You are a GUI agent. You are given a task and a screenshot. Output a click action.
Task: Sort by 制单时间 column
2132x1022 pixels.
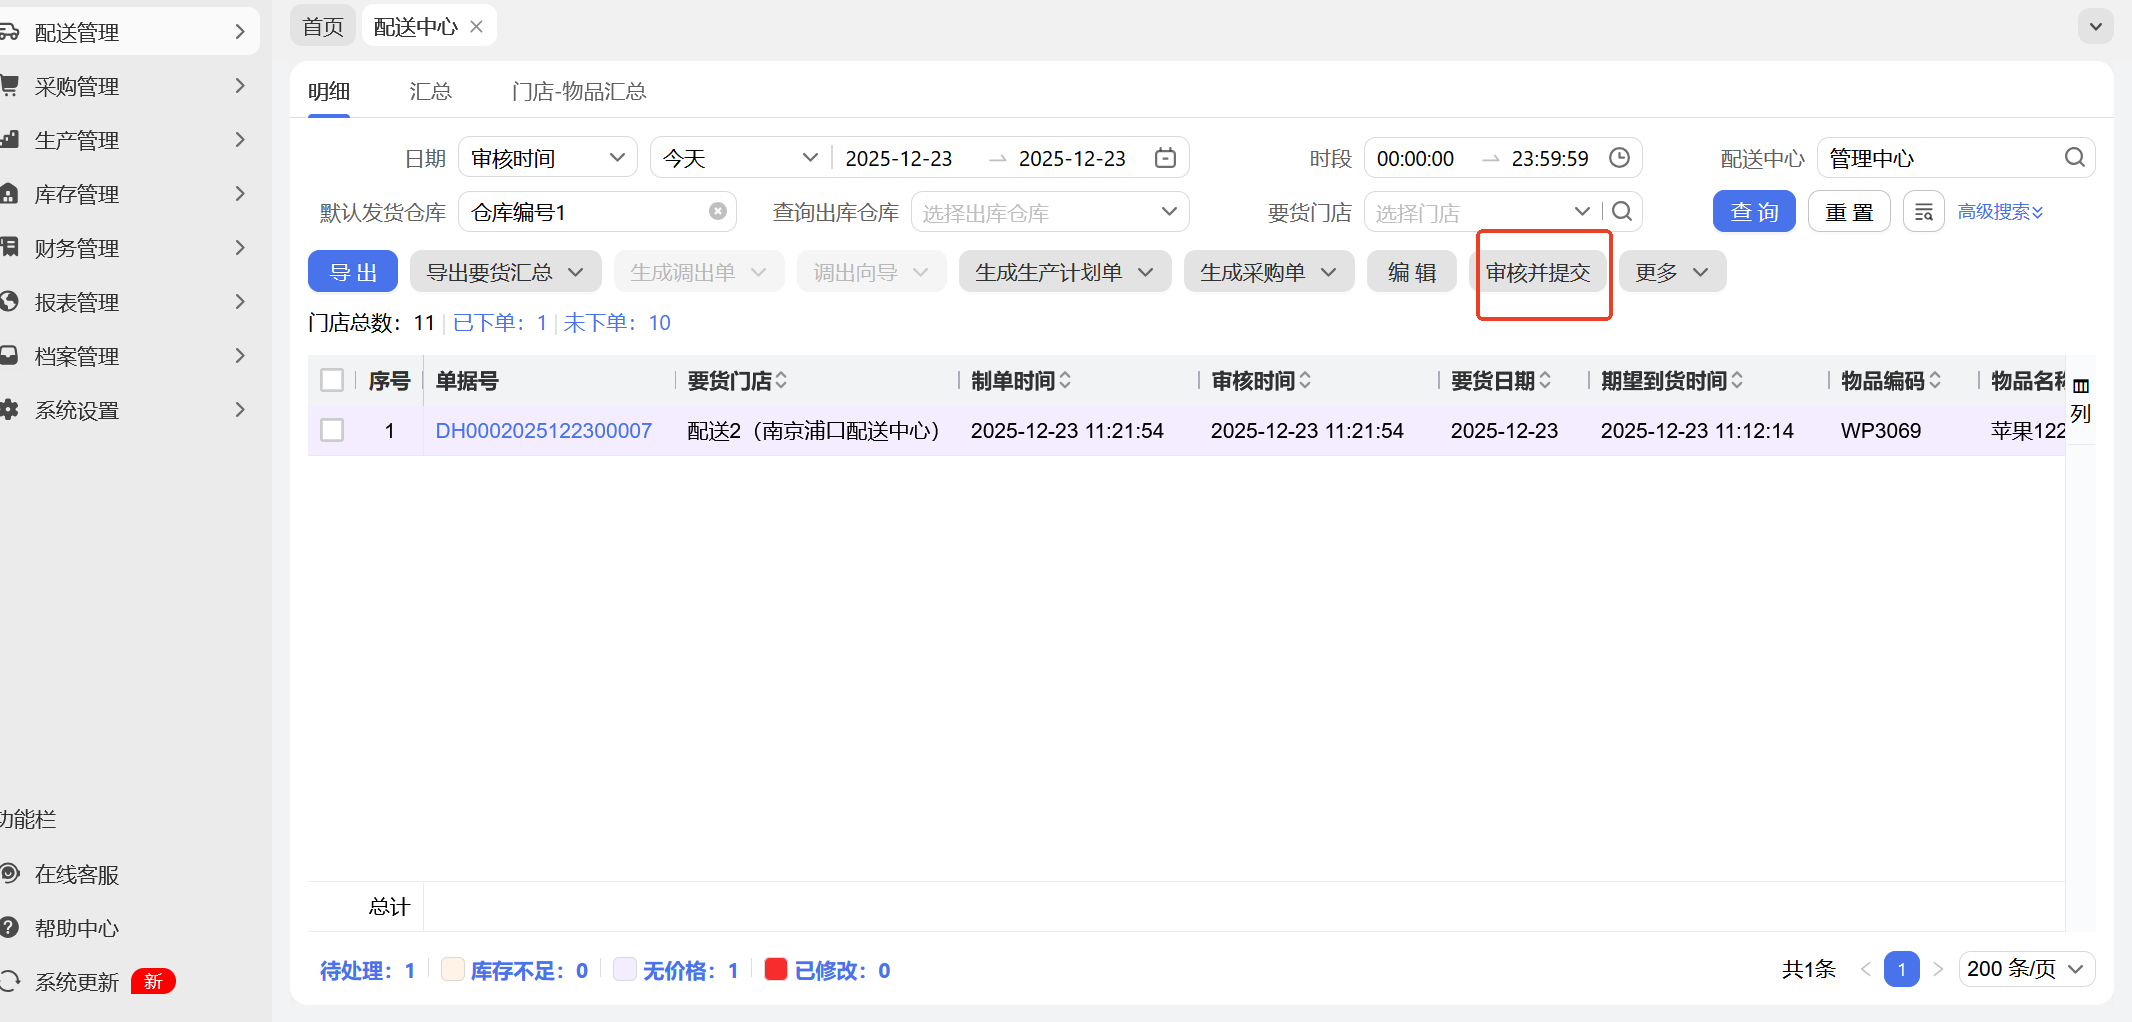point(1065,381)
